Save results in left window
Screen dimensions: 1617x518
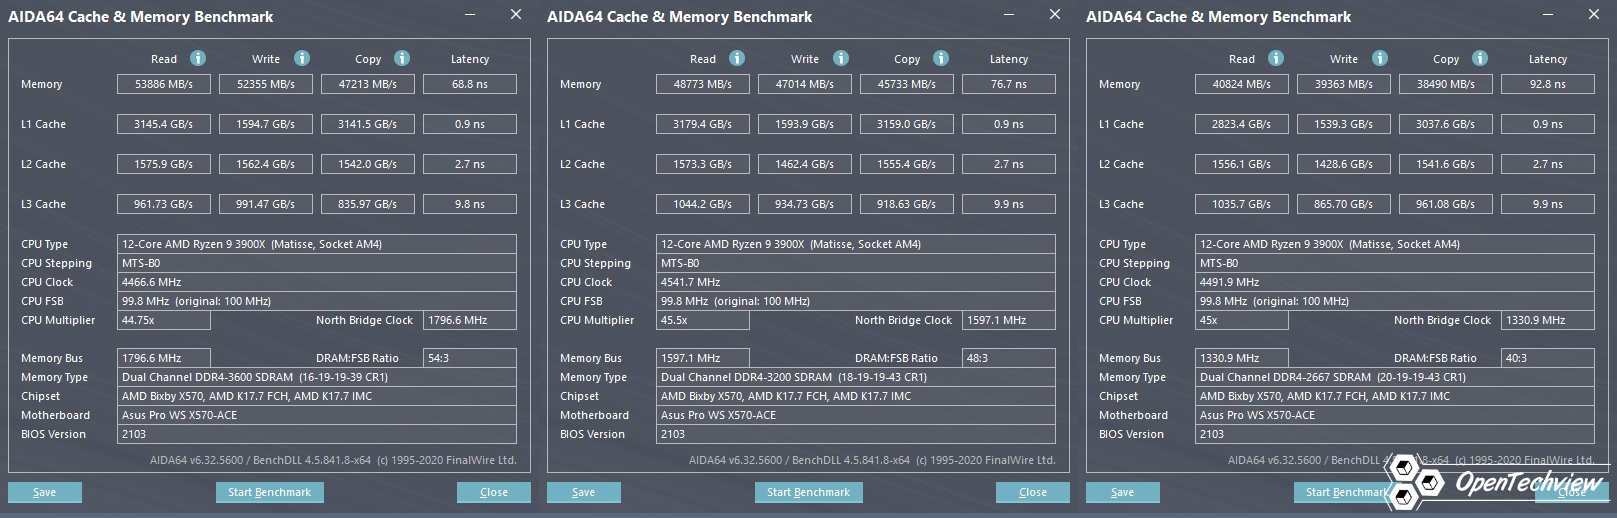tap(45, 492)
